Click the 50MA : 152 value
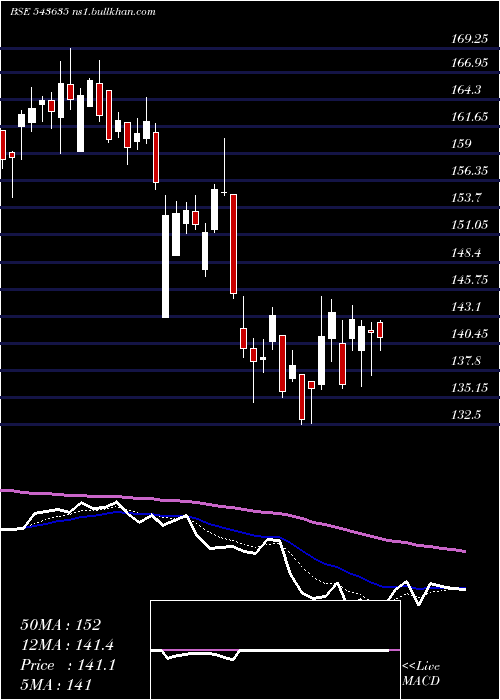This screenshot has height=700, width=500. point(61,625)
